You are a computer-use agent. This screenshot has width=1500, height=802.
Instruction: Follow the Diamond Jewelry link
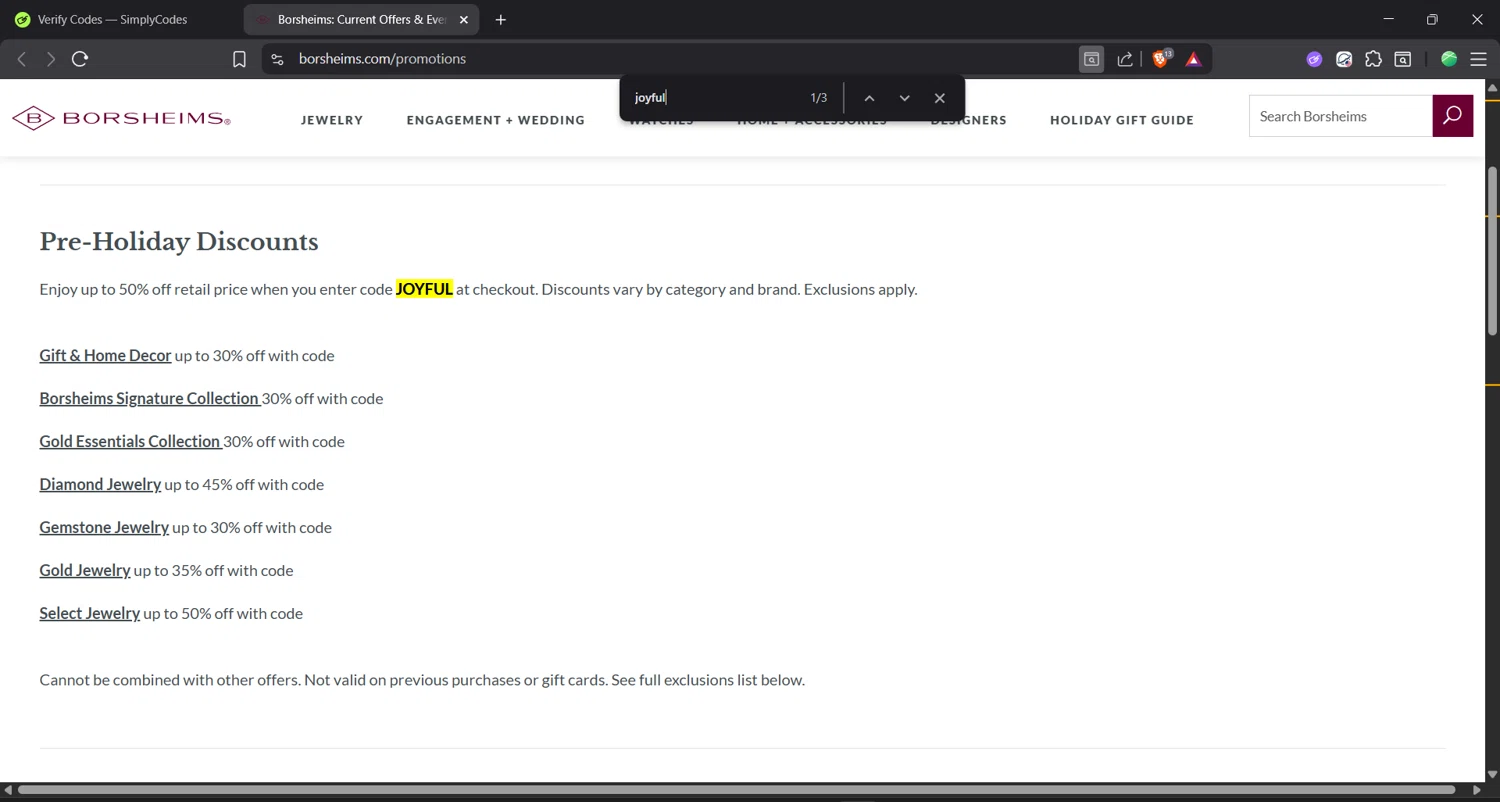coord(100,484)
